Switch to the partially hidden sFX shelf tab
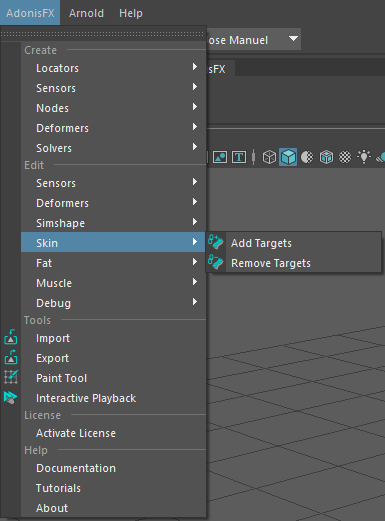 (x=221, y=69)
